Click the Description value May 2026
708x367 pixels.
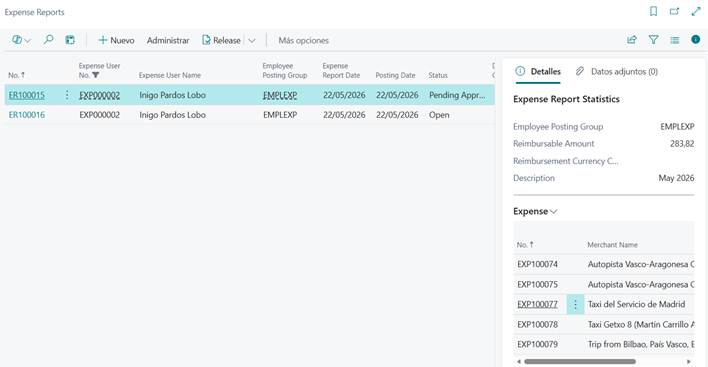(x=676, y=178)
